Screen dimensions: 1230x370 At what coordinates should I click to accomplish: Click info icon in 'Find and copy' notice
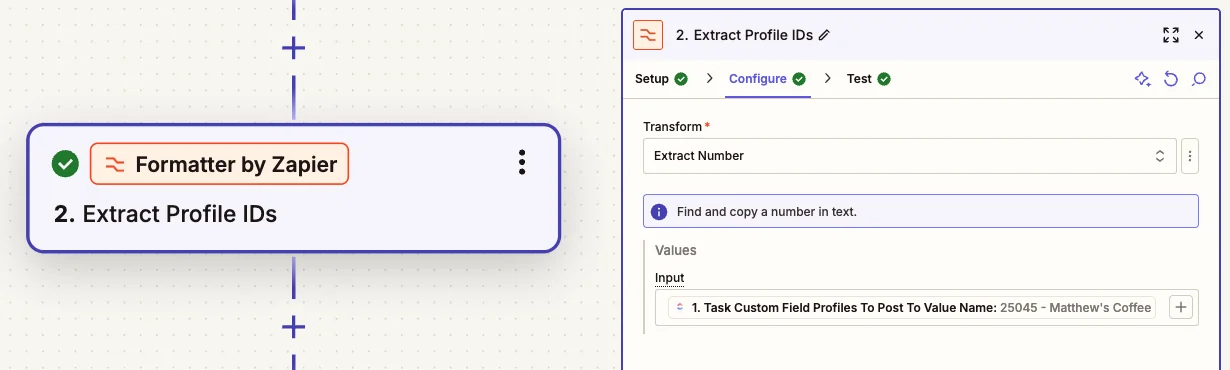659,212
